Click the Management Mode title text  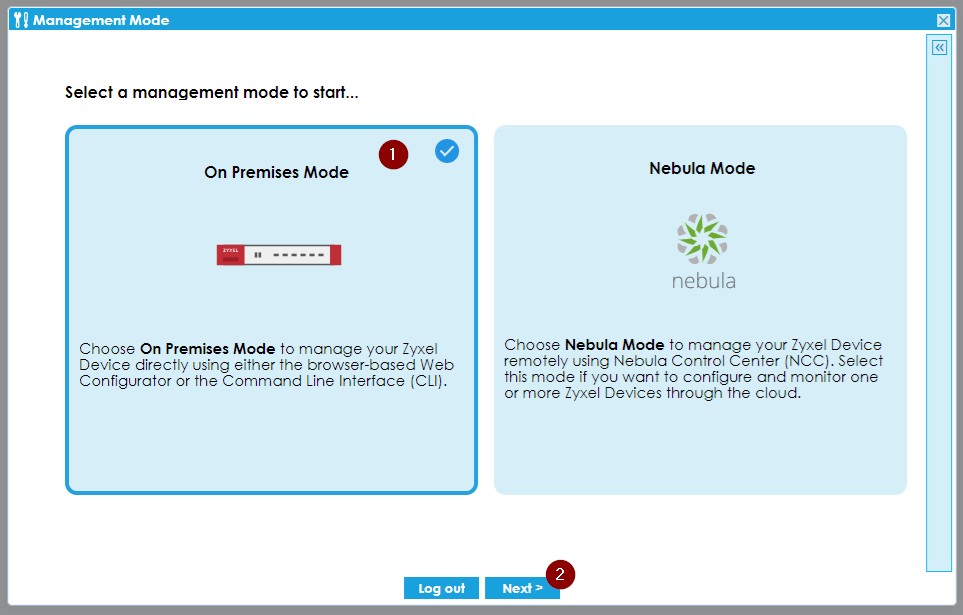pos(101,20)
